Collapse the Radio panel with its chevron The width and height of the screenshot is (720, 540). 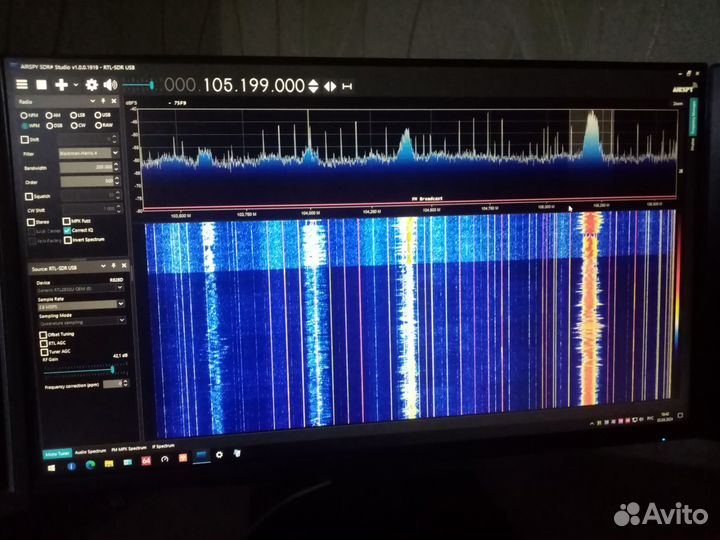coord(92,101)
